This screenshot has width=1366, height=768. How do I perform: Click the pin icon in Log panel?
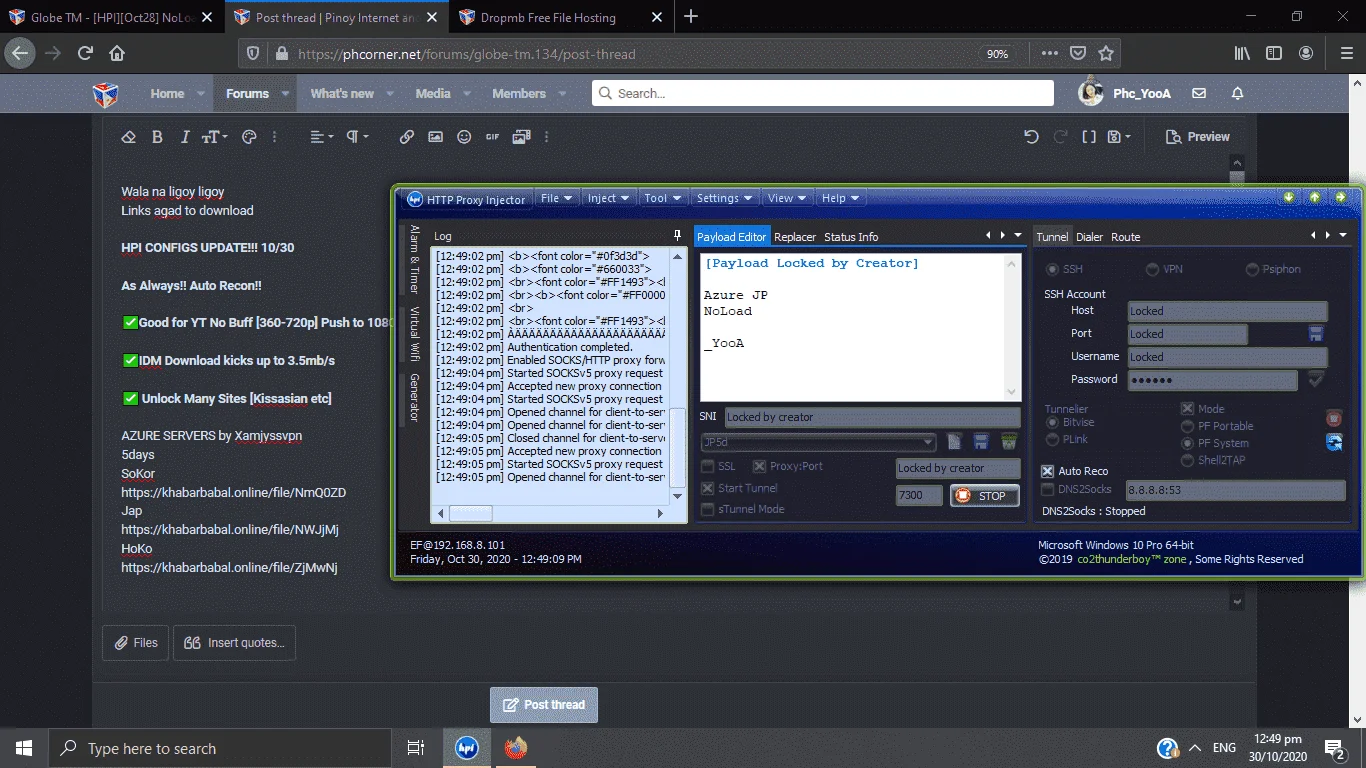[x=677, y=236]
